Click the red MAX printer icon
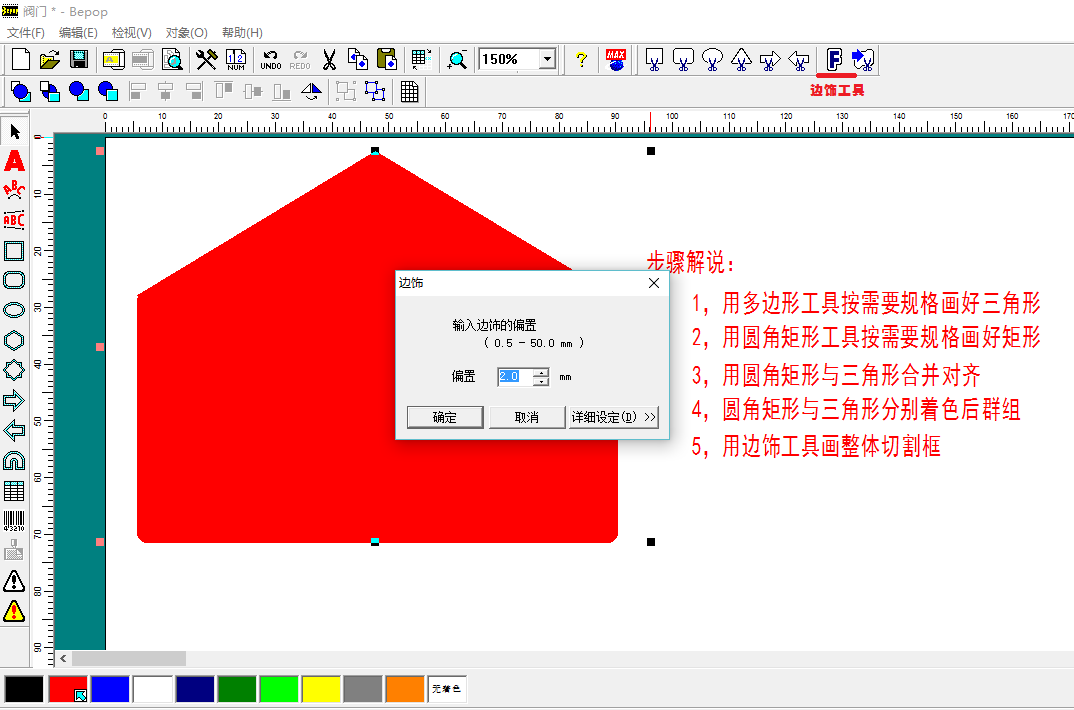1074x710 pixels. pyautogui.click(x=616, y=60)
